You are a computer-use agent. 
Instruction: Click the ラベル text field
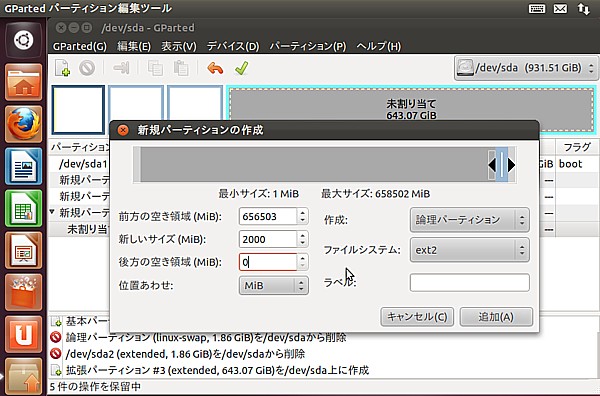470,282
